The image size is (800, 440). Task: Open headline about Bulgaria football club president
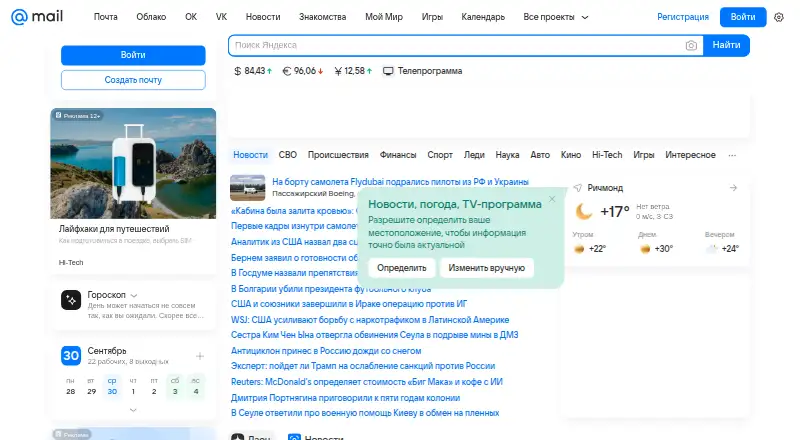click(x=331, y=289)
